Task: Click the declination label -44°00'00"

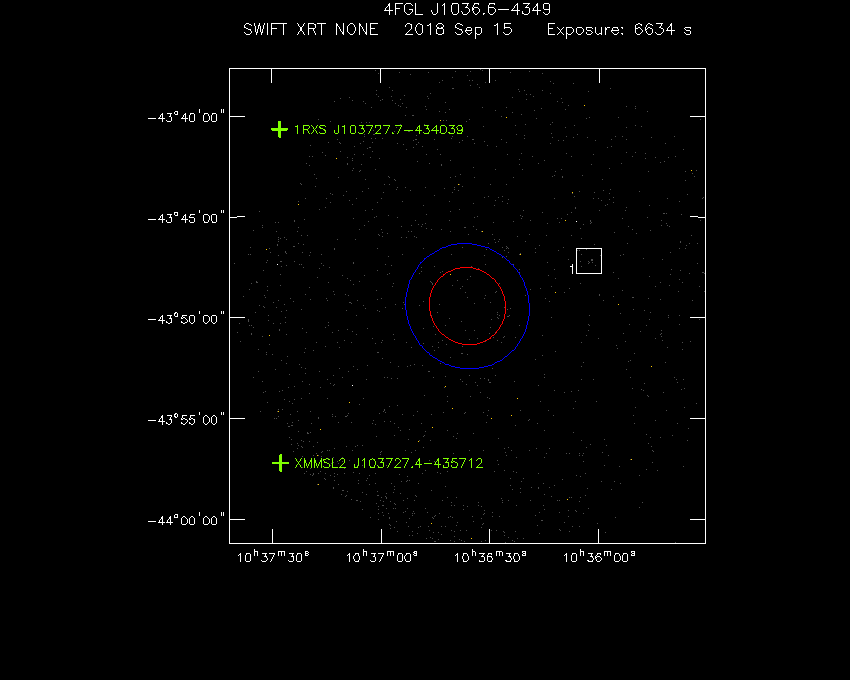Action: tap(186, 520)
